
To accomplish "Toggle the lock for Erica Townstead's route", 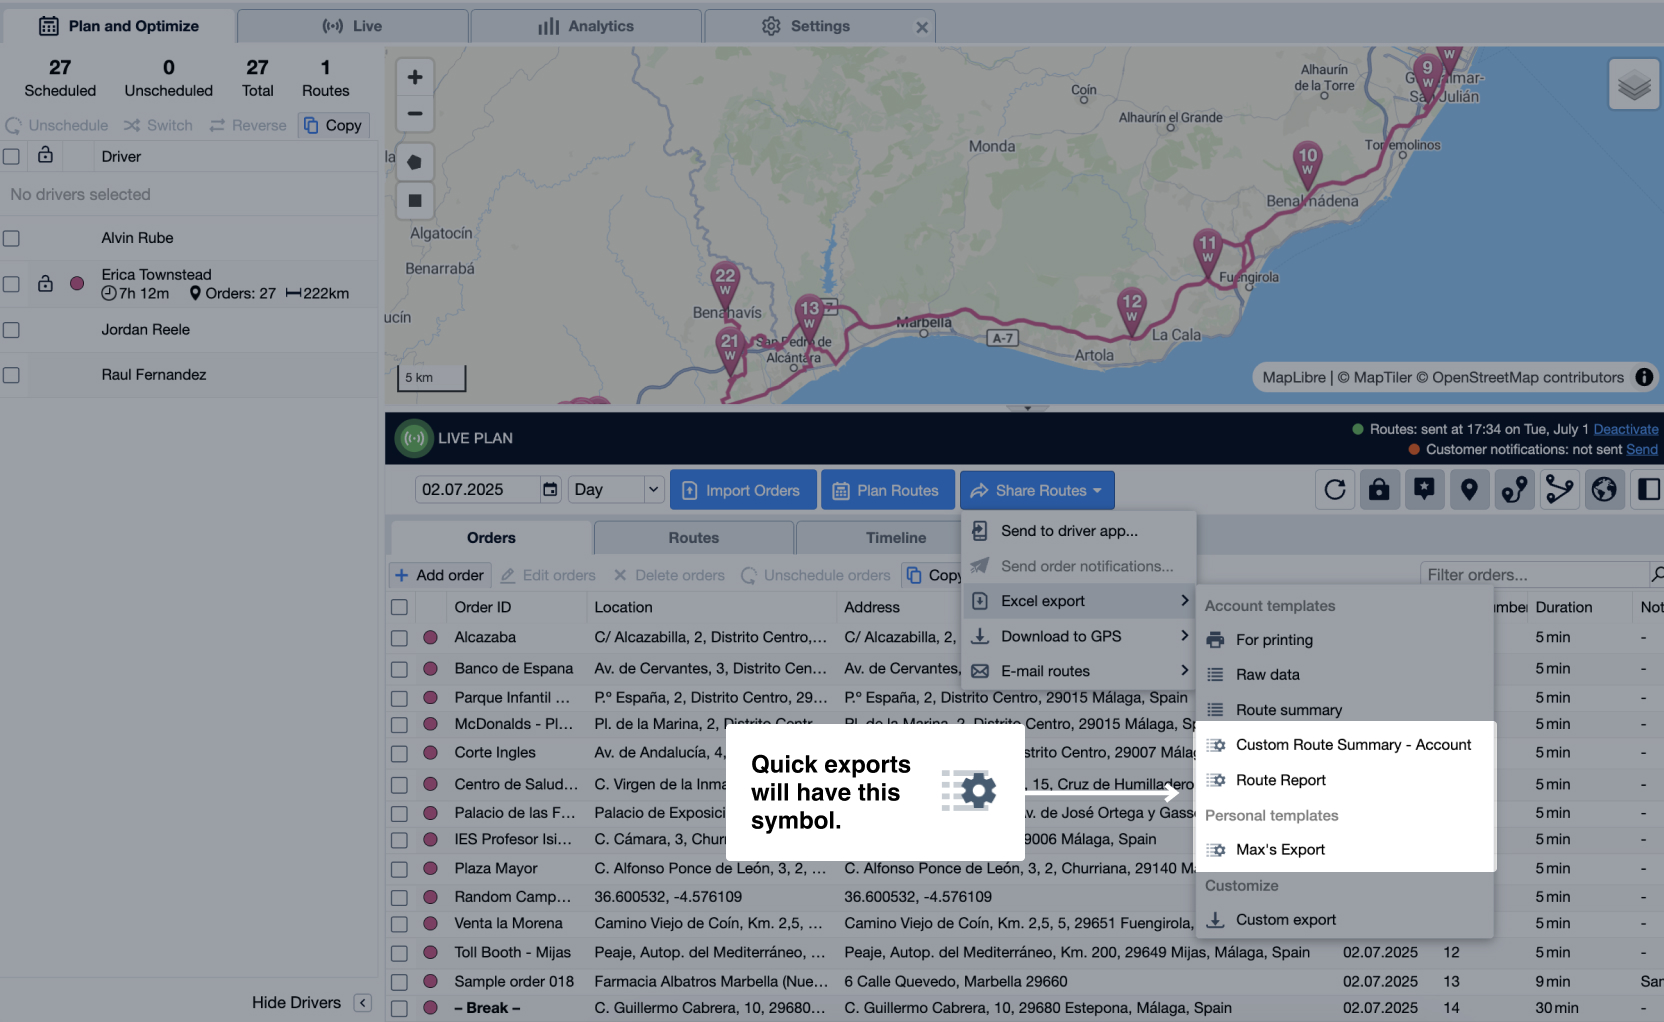I will point(45,284).
